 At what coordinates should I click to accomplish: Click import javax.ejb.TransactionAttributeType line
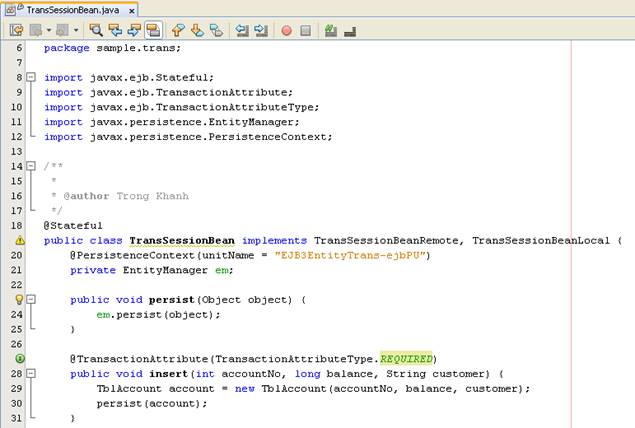coord(181,107)
